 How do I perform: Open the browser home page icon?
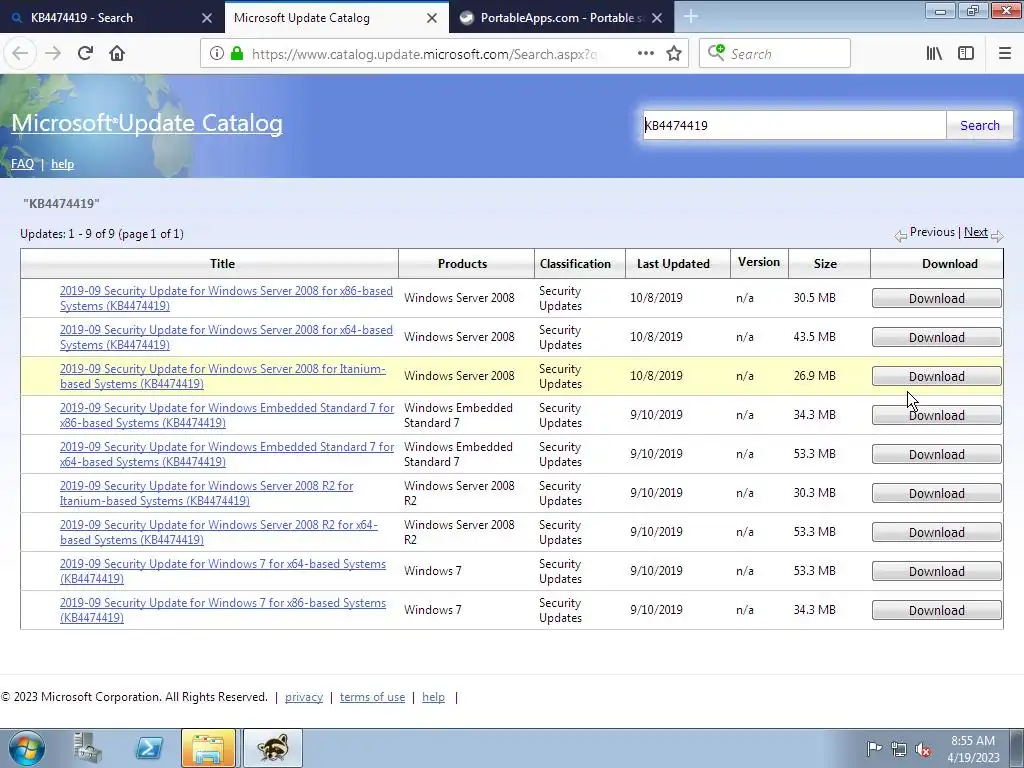pyautogui.click(x=117, y=54)
